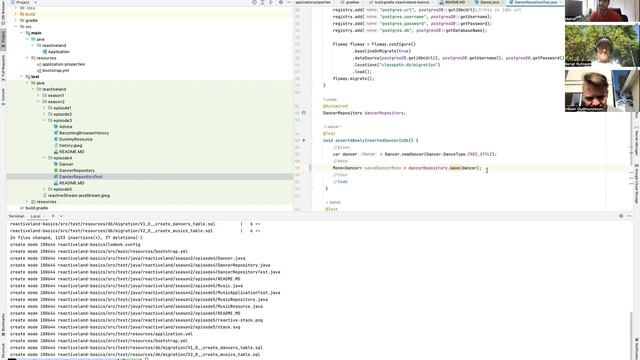Click the bottom participant video thumbnail
This screenshot has width=640, height=360.
pos(602,91)
